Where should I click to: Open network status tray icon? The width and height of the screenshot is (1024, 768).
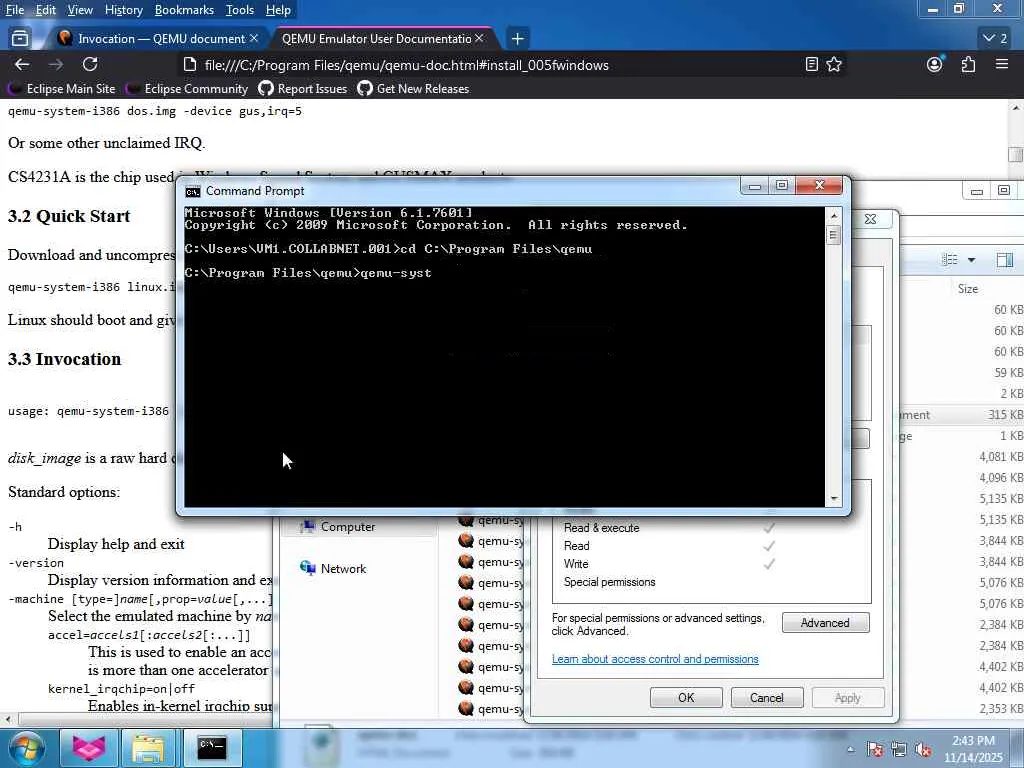pyautogui.click(x=899, y=750)
